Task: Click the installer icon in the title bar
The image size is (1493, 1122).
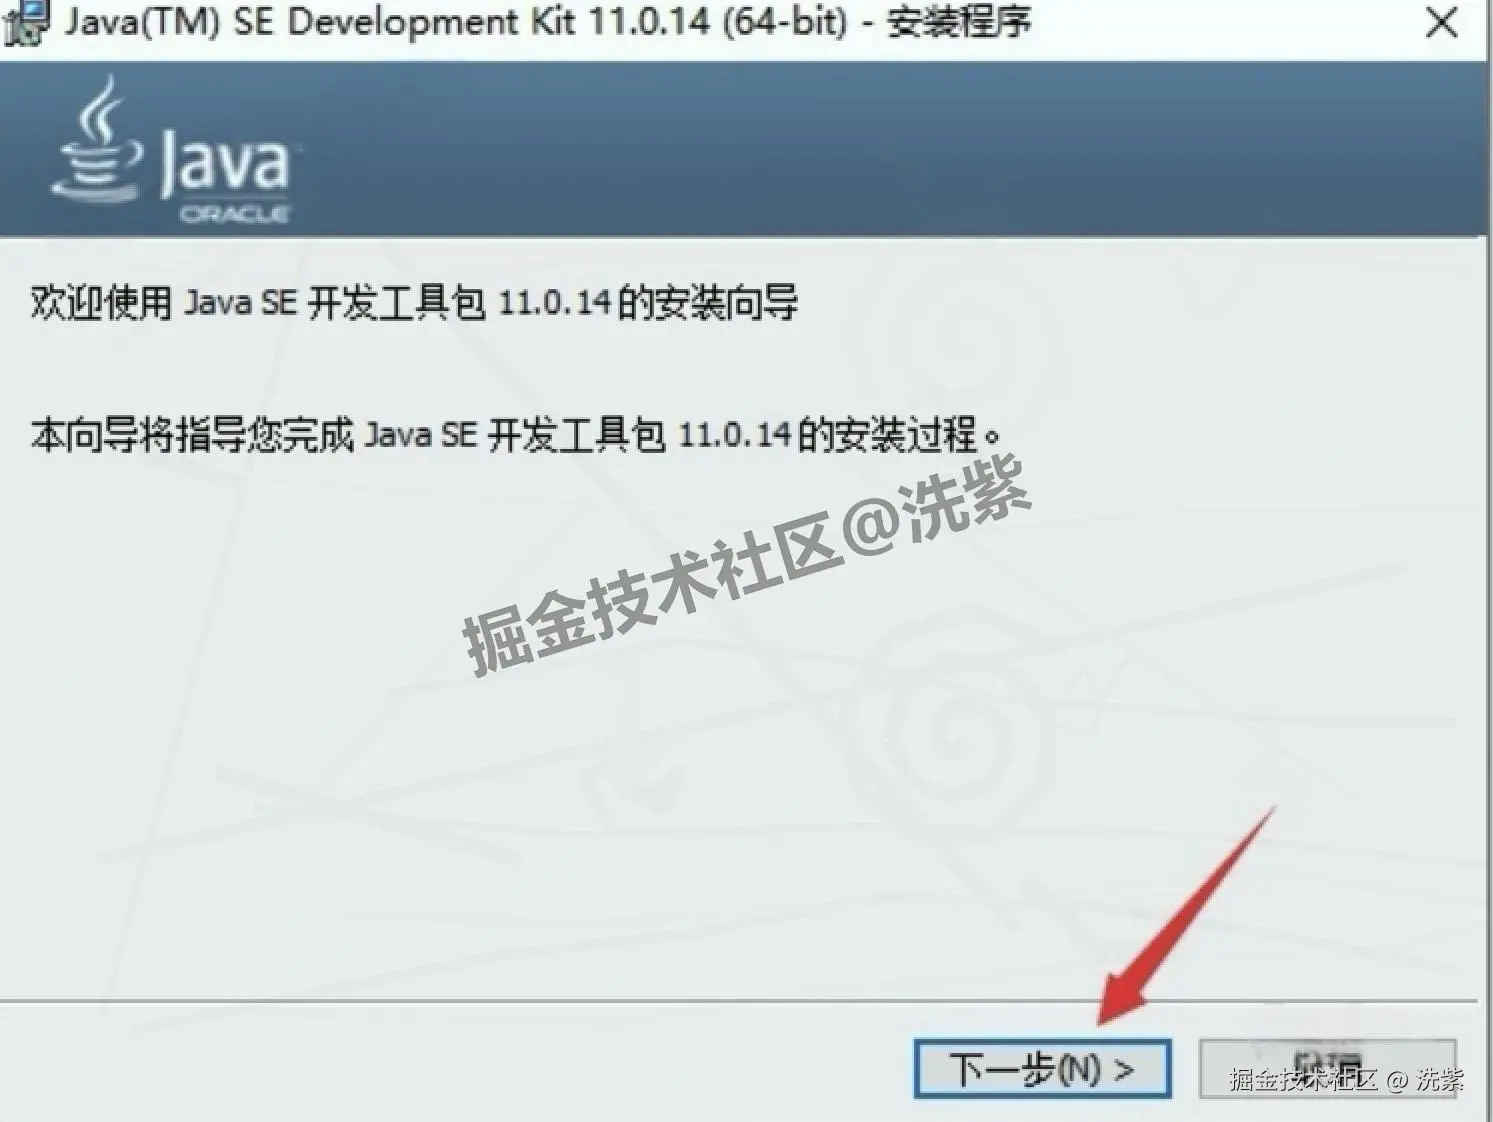Action: 26,24
